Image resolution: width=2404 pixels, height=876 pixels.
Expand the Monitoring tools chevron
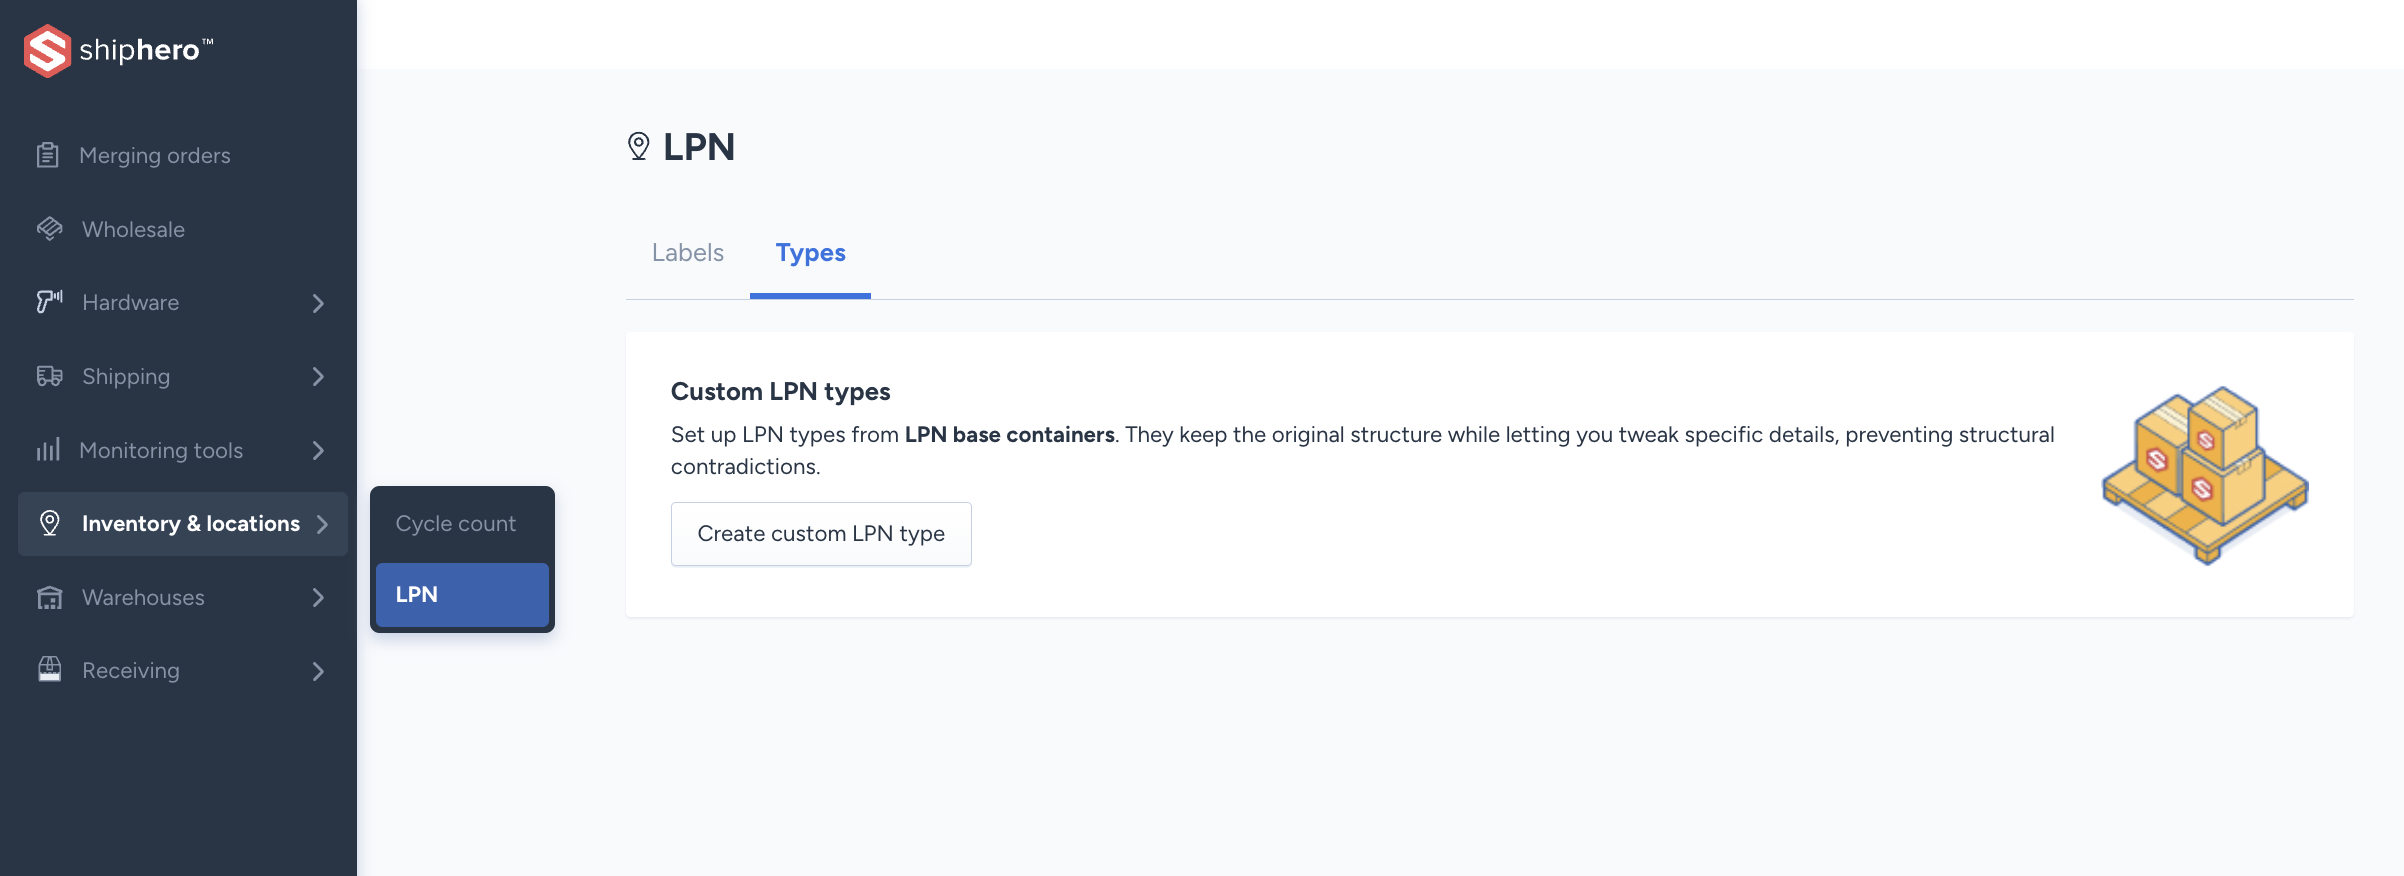(318, 451)
